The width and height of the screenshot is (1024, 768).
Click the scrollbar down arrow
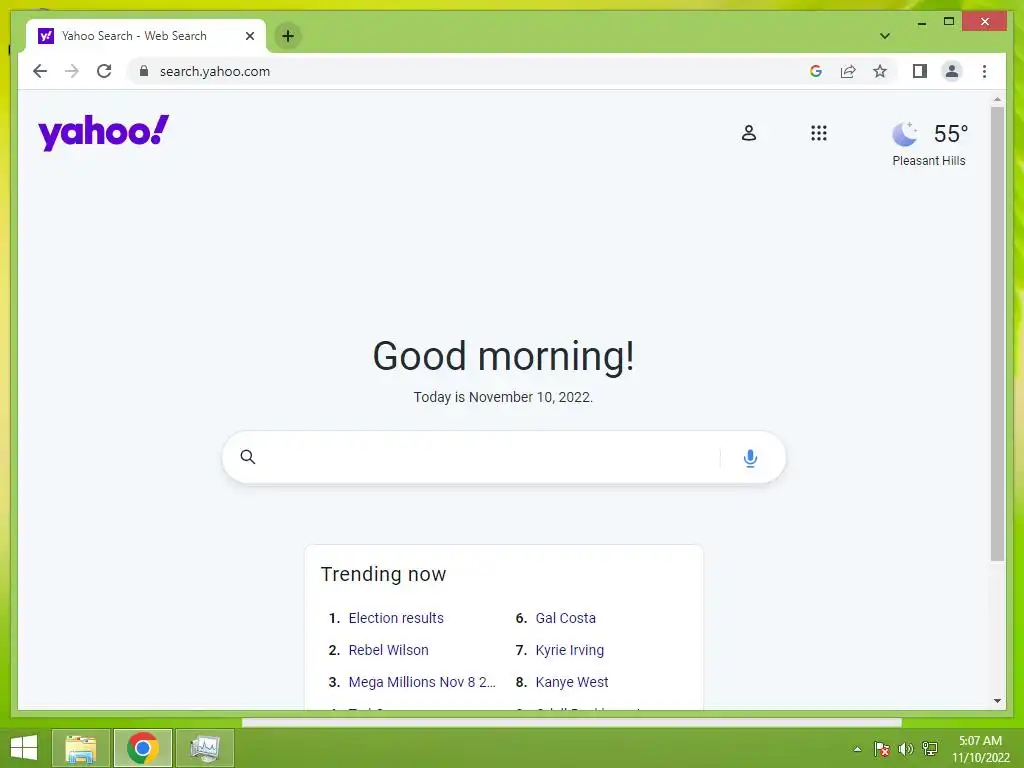[997, 701]
